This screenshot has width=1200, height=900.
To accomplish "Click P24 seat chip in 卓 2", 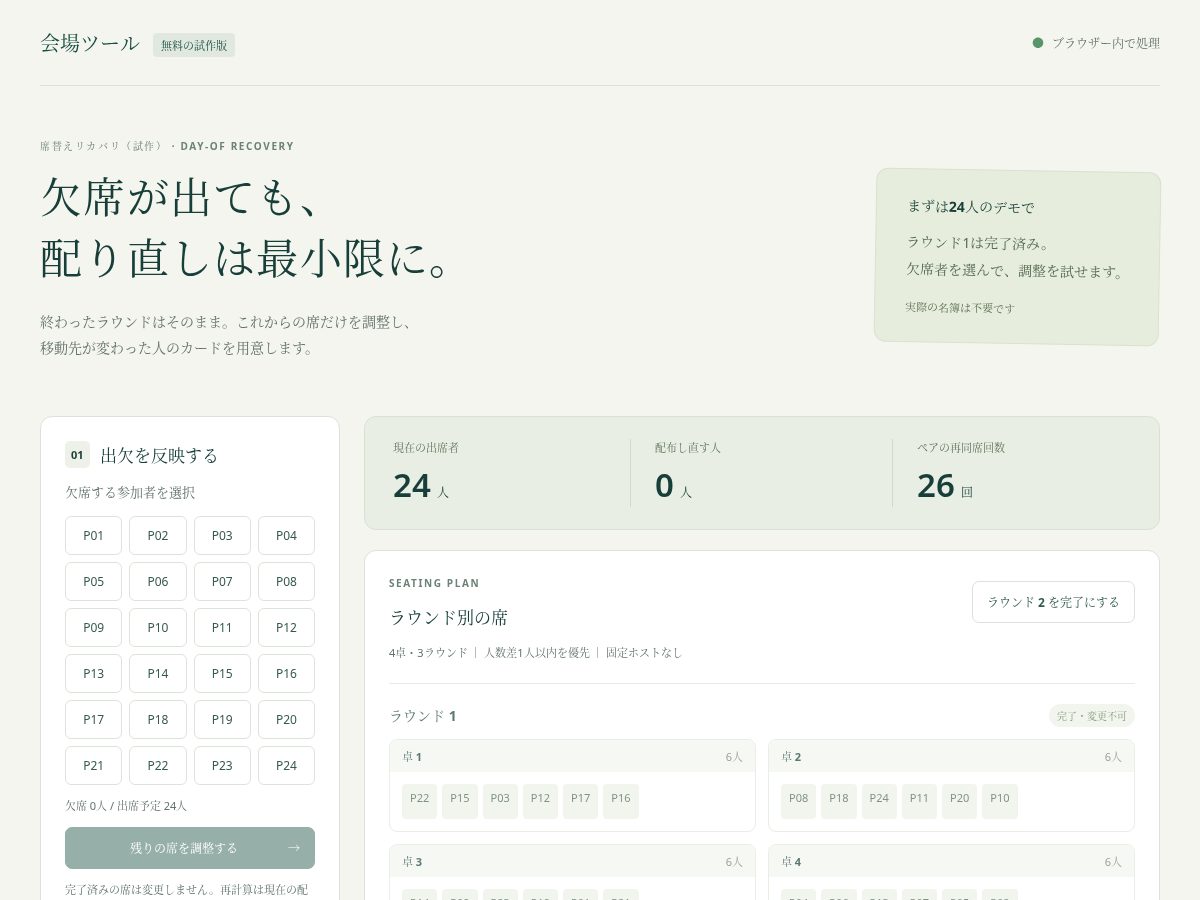I will tap(879, 802).
